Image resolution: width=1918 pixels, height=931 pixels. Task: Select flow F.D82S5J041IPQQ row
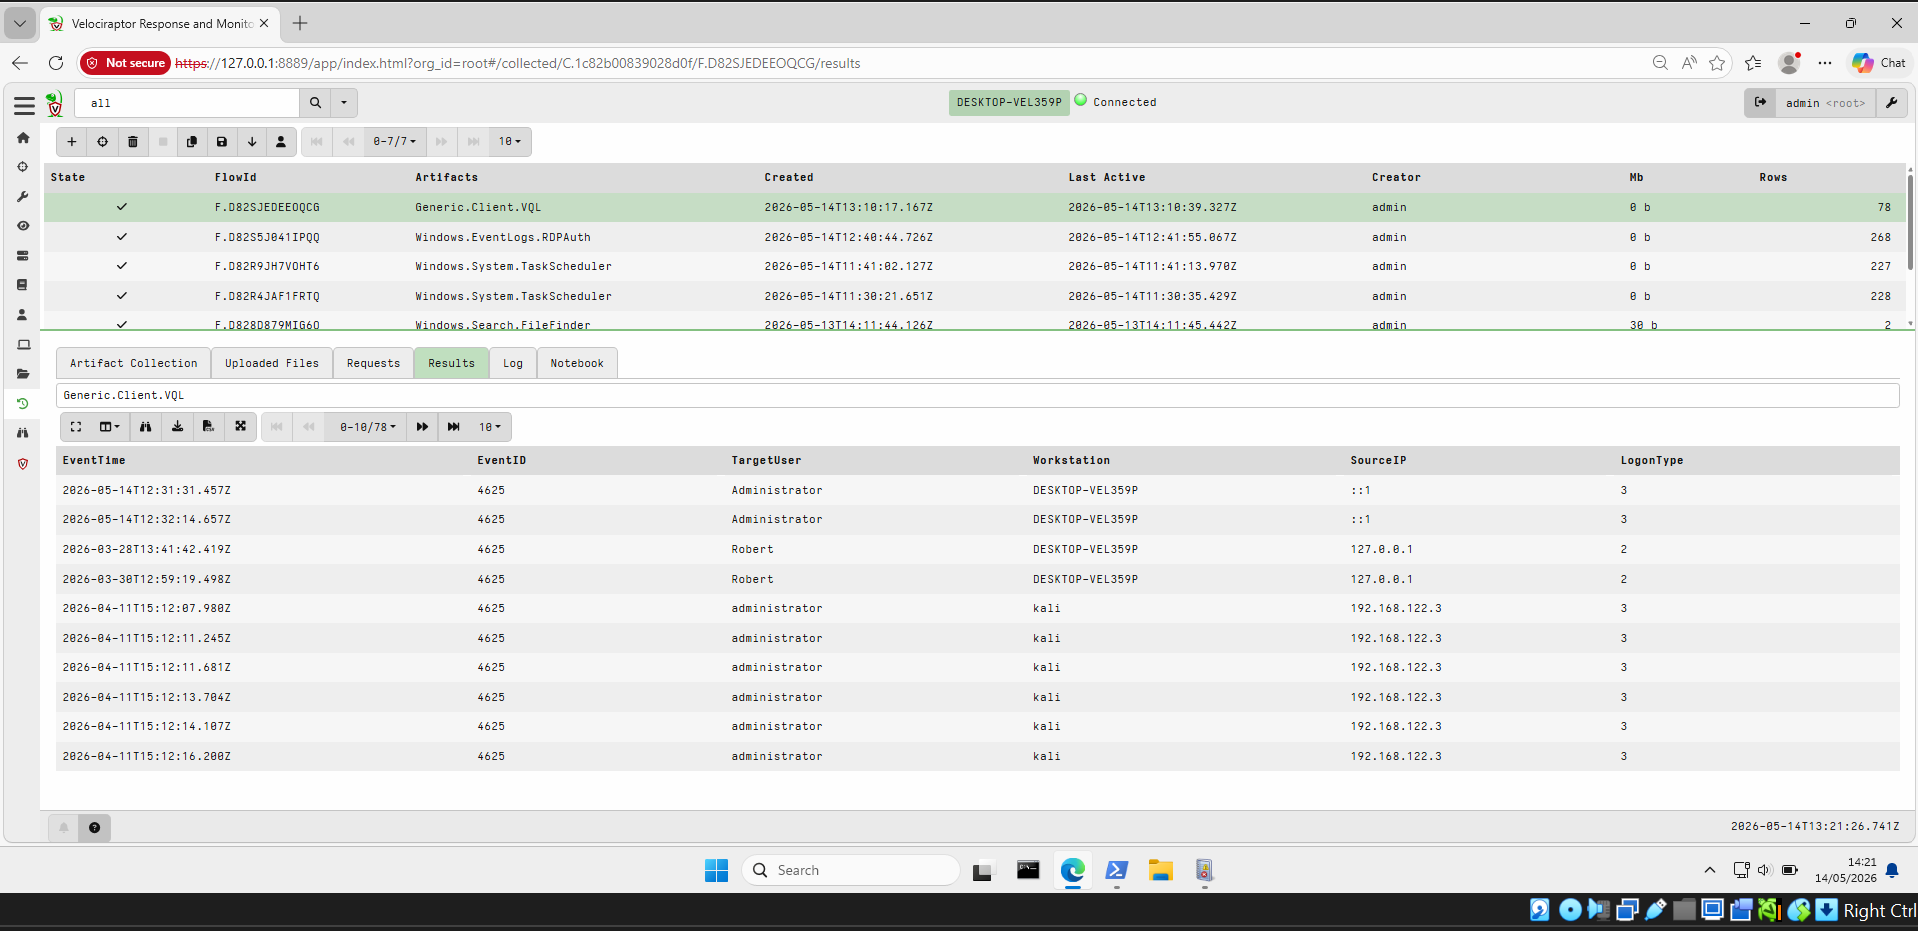tap(975, 237)
